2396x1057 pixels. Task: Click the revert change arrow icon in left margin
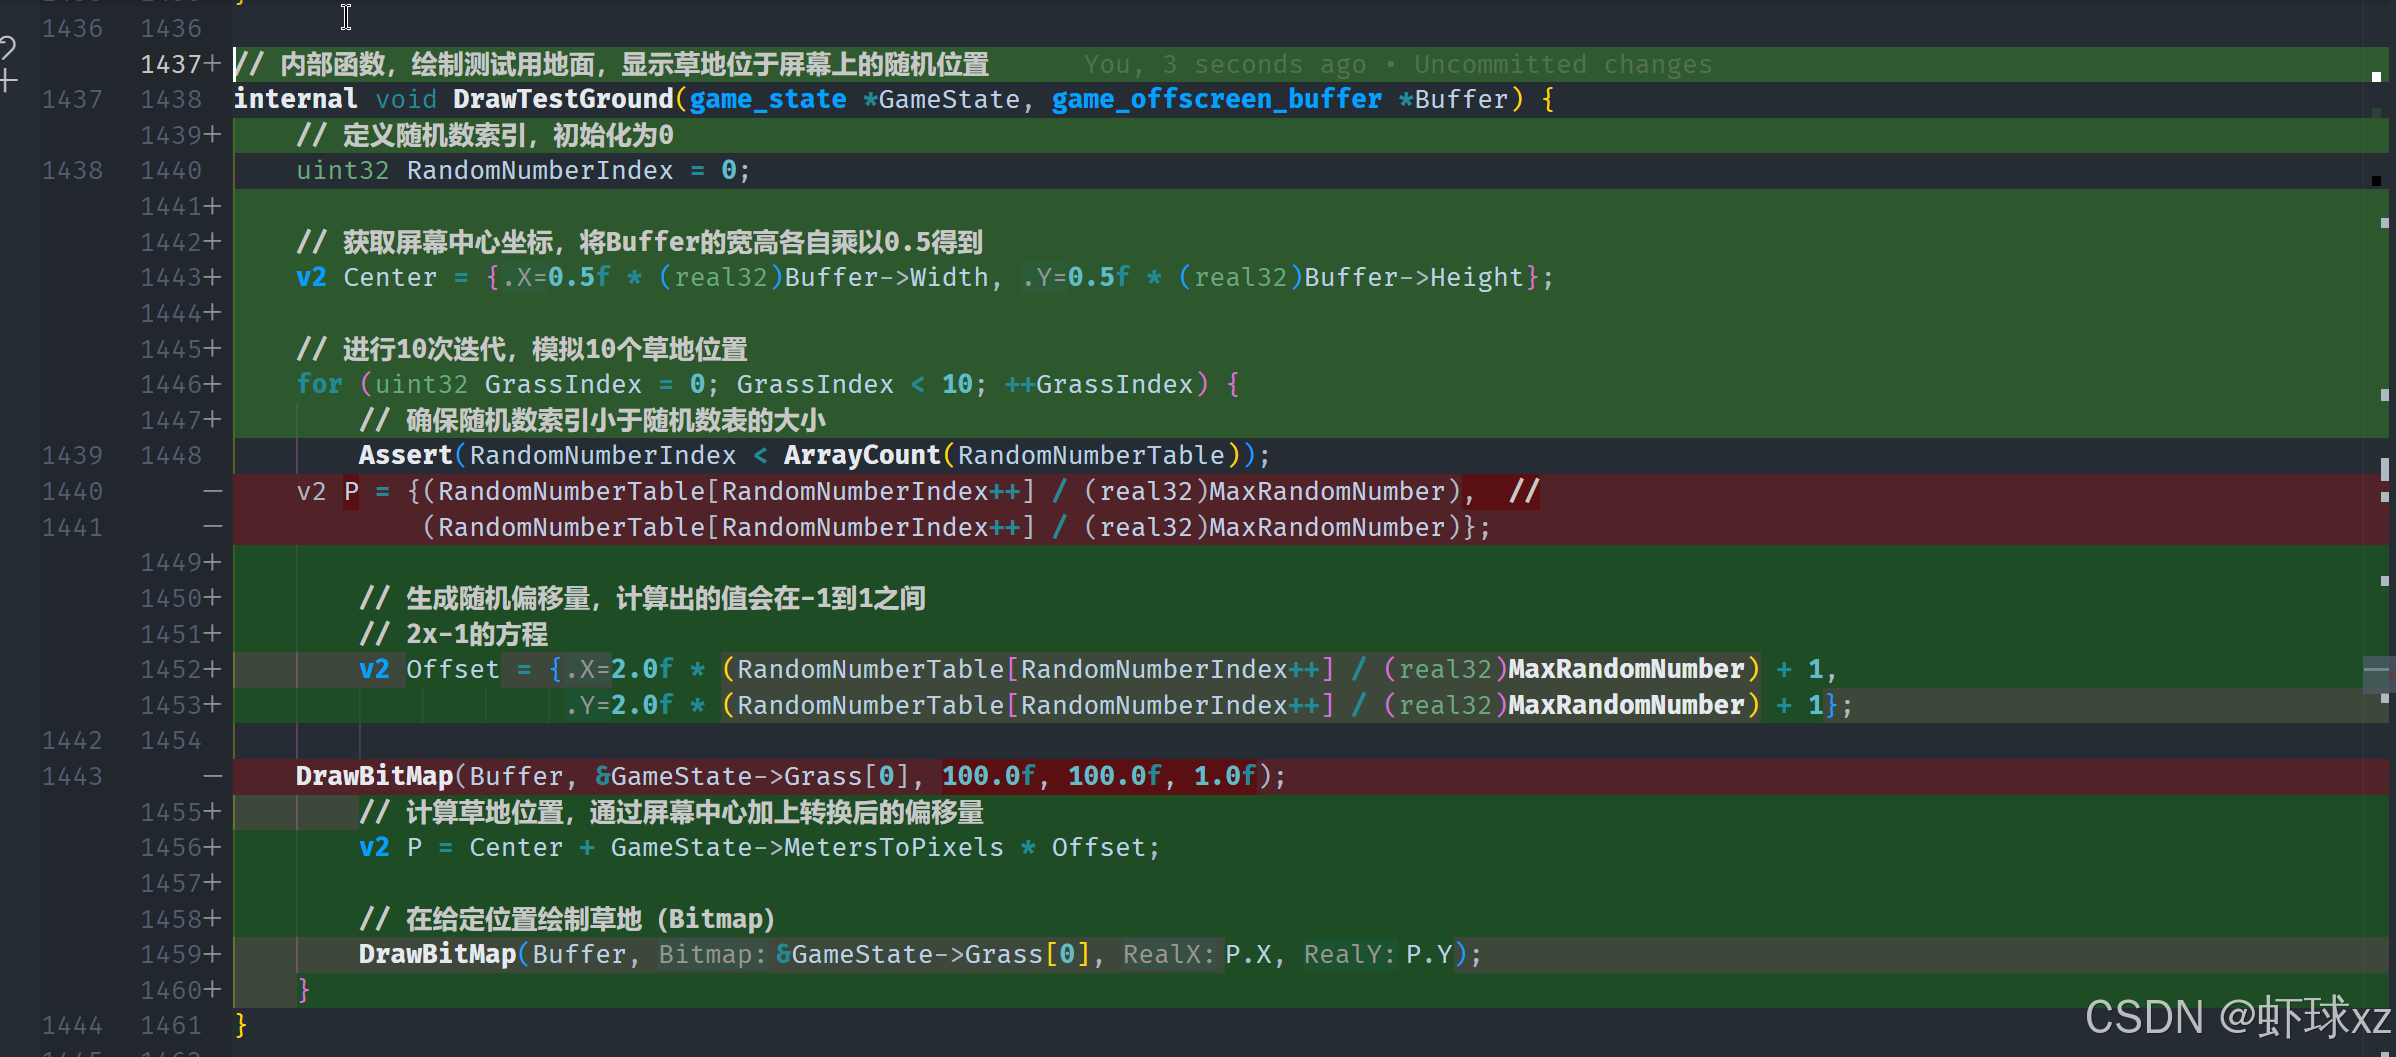(x=8, y=47)
